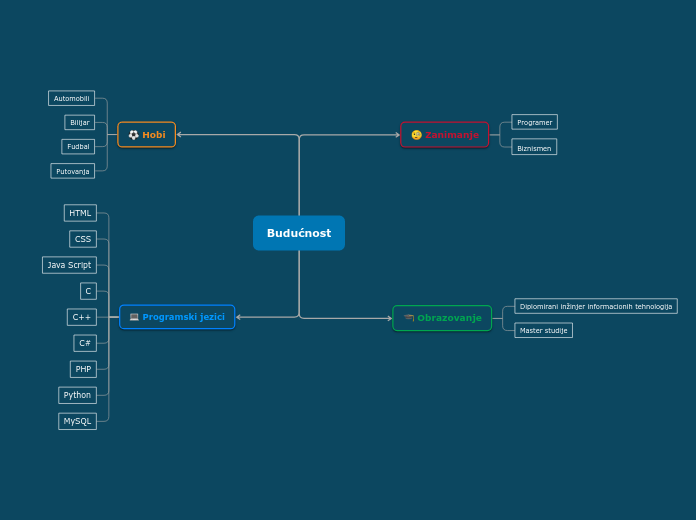Screen dimensions: 696x520
Task: Select the single C language node
Action: (x=88, y=291)
